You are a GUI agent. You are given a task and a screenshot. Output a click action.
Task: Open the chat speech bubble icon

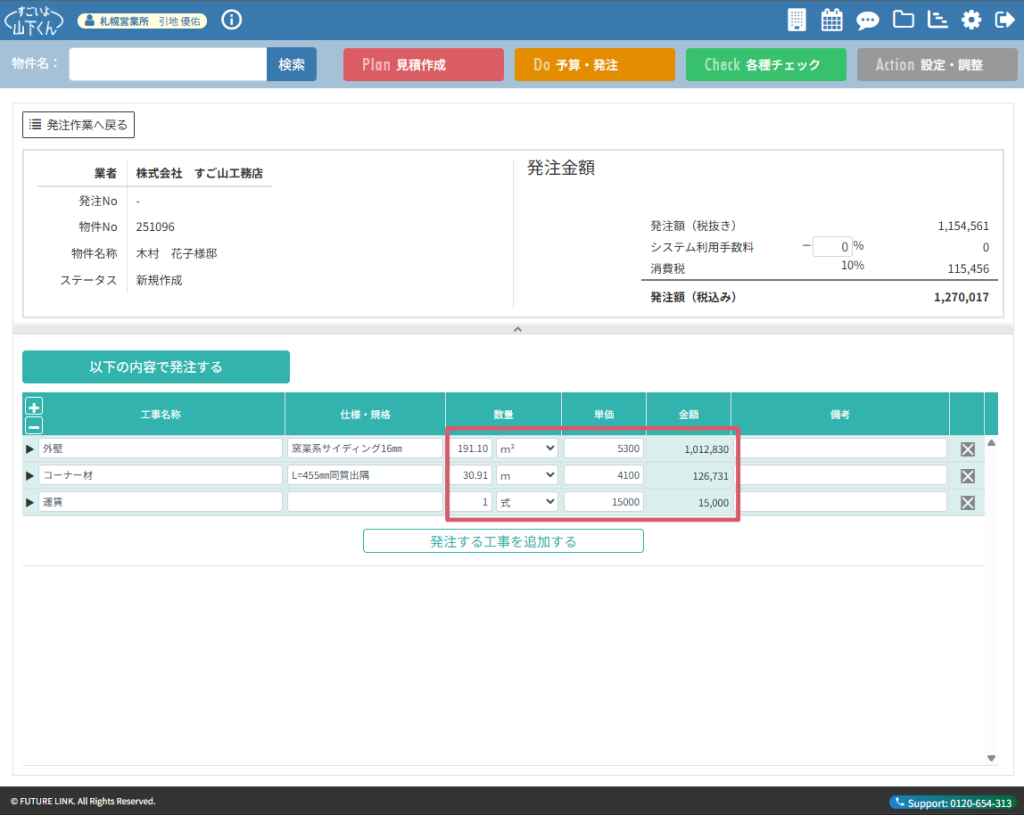tap(868, 20)
